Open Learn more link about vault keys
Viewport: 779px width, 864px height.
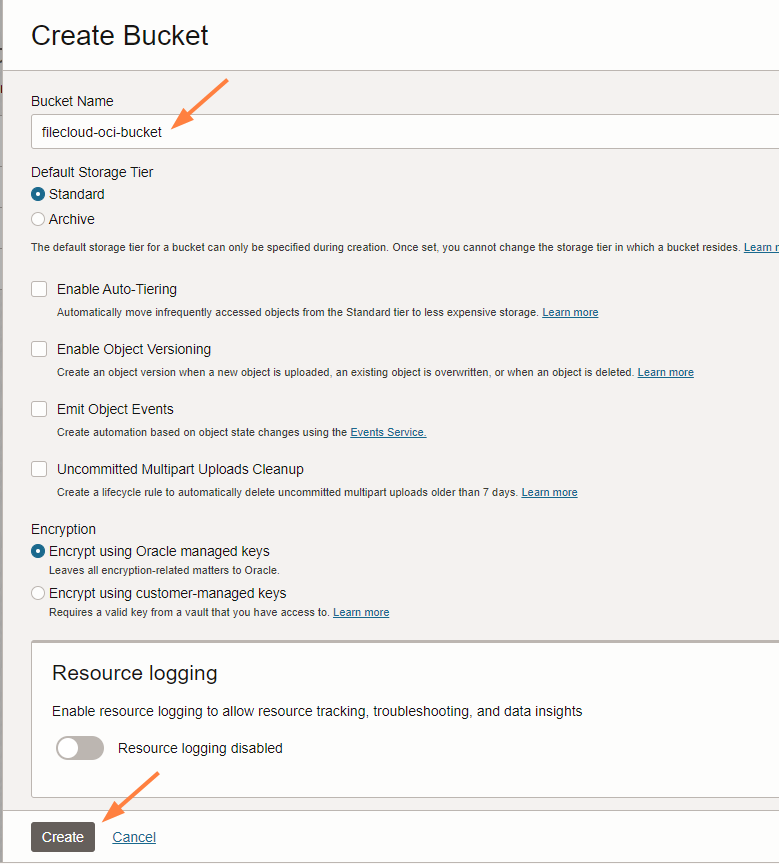361,612
